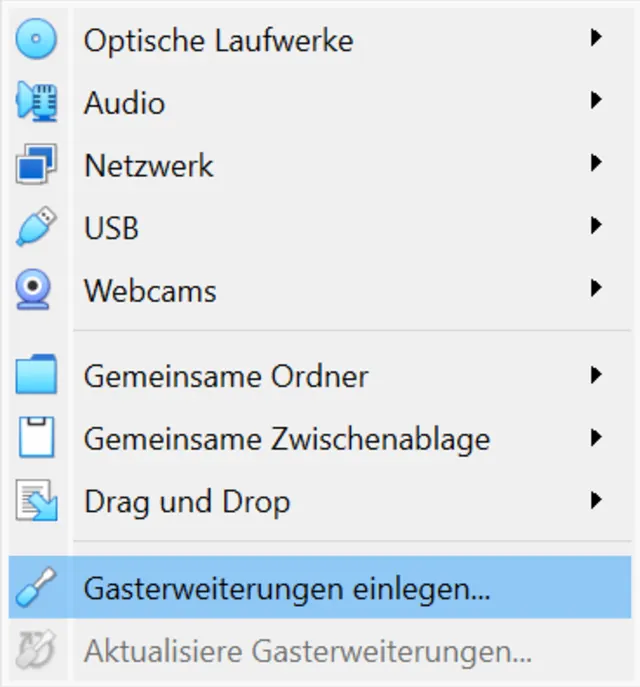
Task: Click the optical disc icon
Action: pos(36,40)
